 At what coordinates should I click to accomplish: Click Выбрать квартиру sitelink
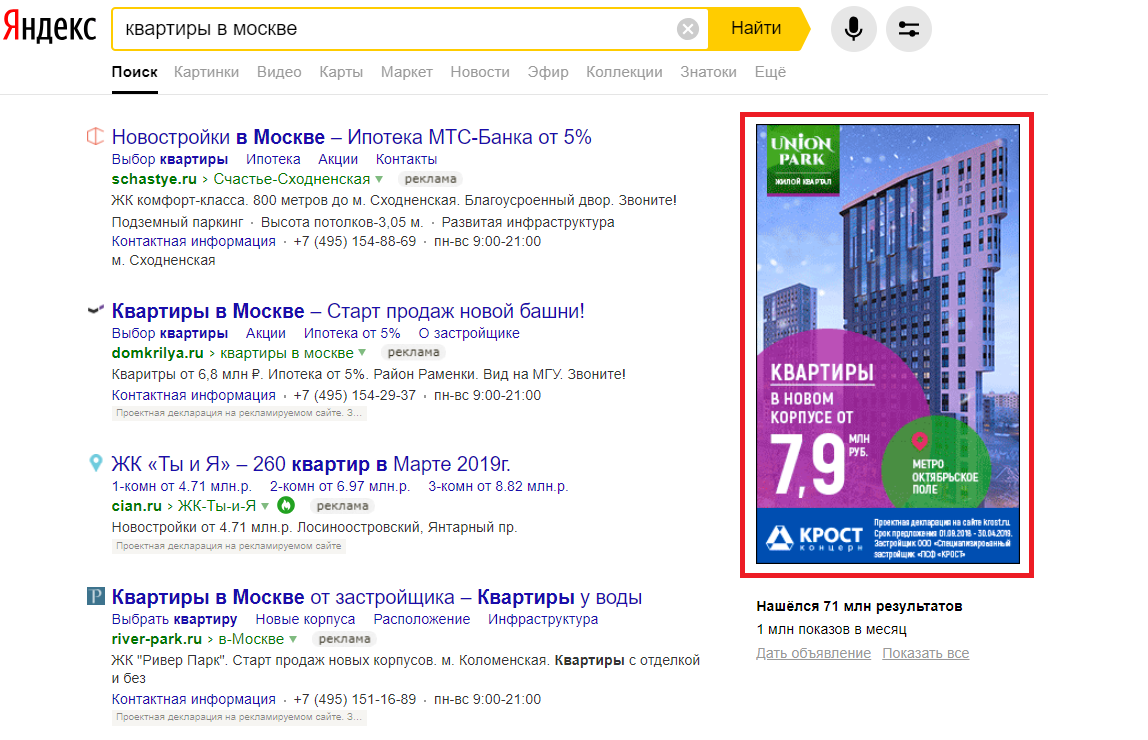tap(174, 619)
